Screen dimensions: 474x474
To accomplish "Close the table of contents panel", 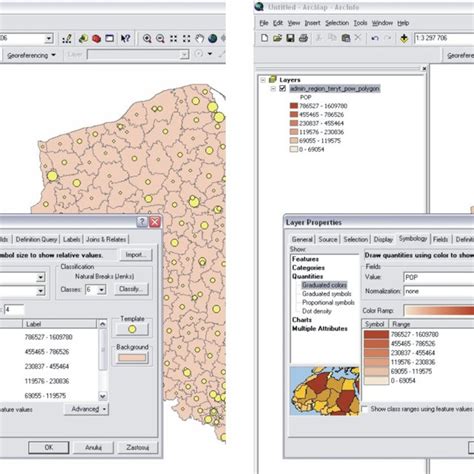I will (x=424, y=69).
